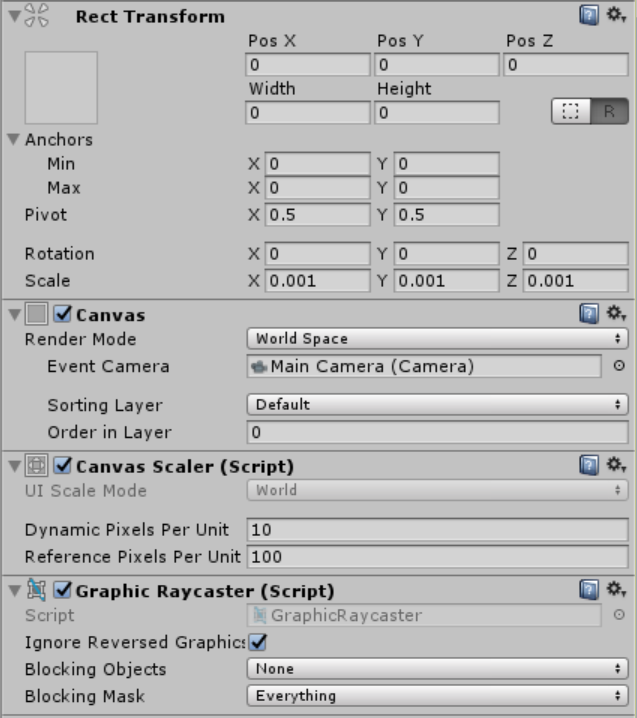Click the Scale label
This screenshot has height=718, width=637.
(48, 281)
